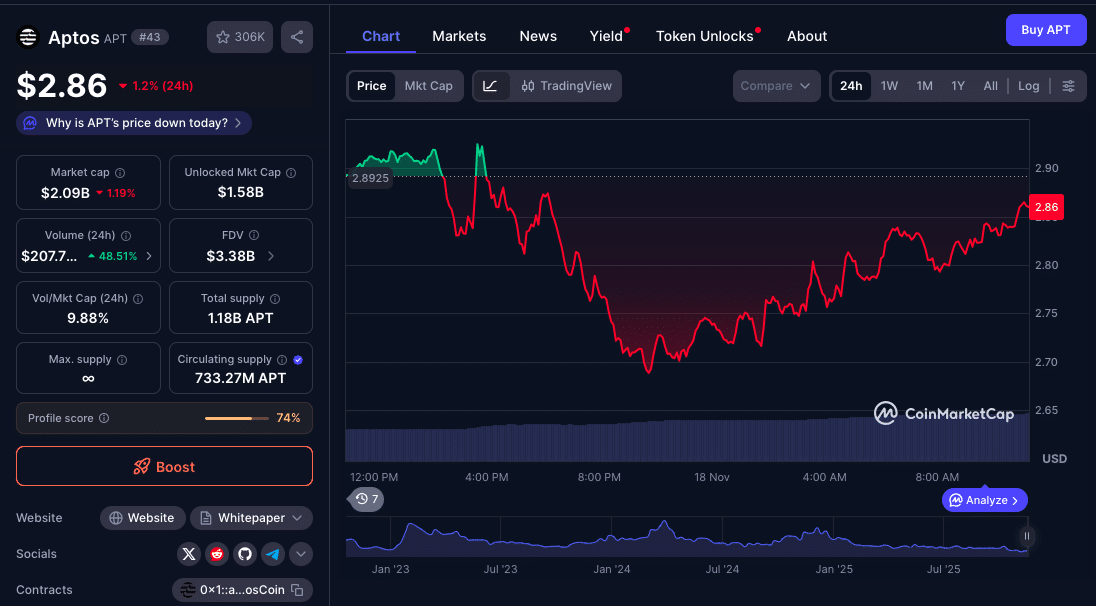Expand the socials chevron for more links
Image resolution: width=1096 pixels, height=606 pixels.
click(x=300, y=554)
